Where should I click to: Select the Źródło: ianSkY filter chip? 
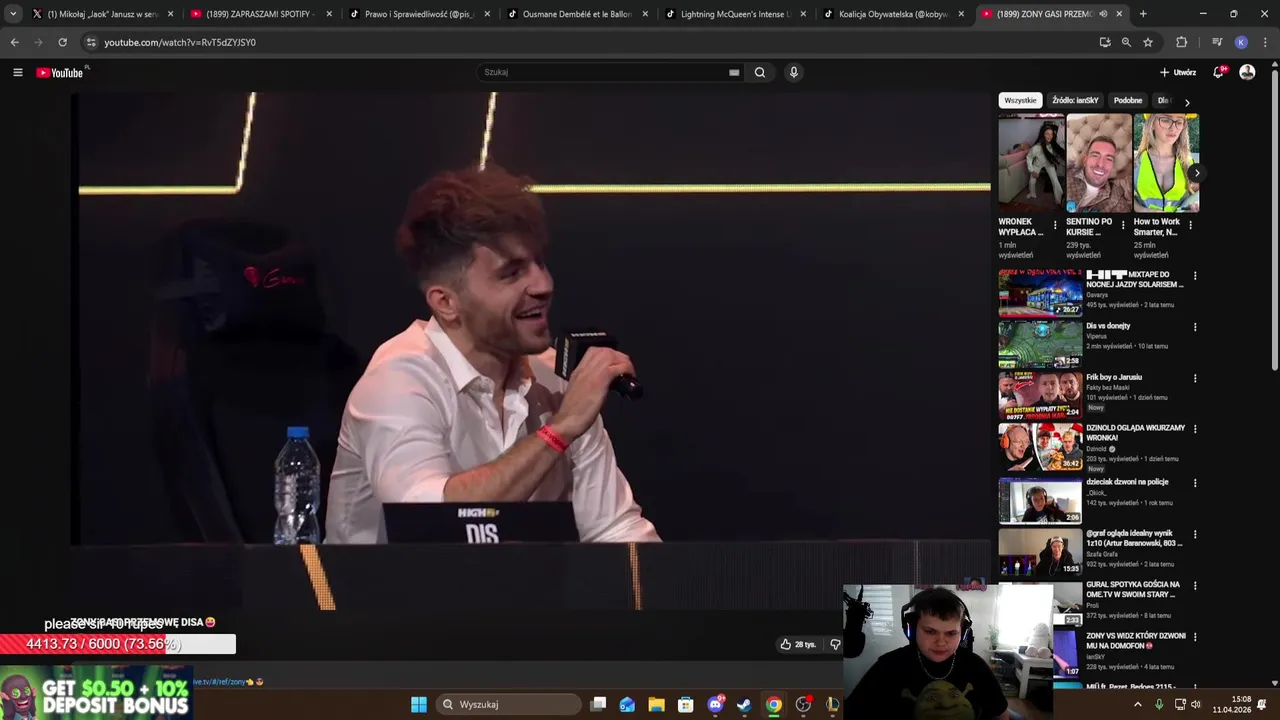(1075, 100)
